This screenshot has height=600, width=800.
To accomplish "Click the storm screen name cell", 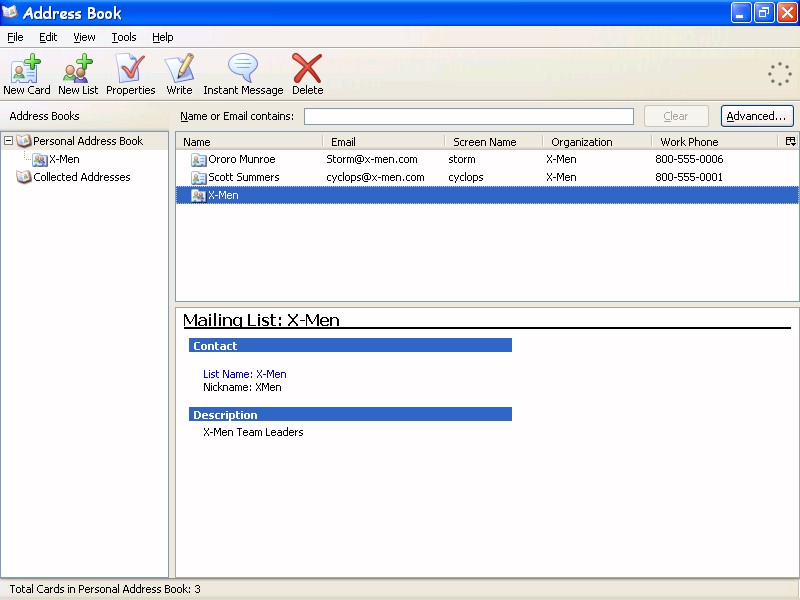I will pos(462,159).
